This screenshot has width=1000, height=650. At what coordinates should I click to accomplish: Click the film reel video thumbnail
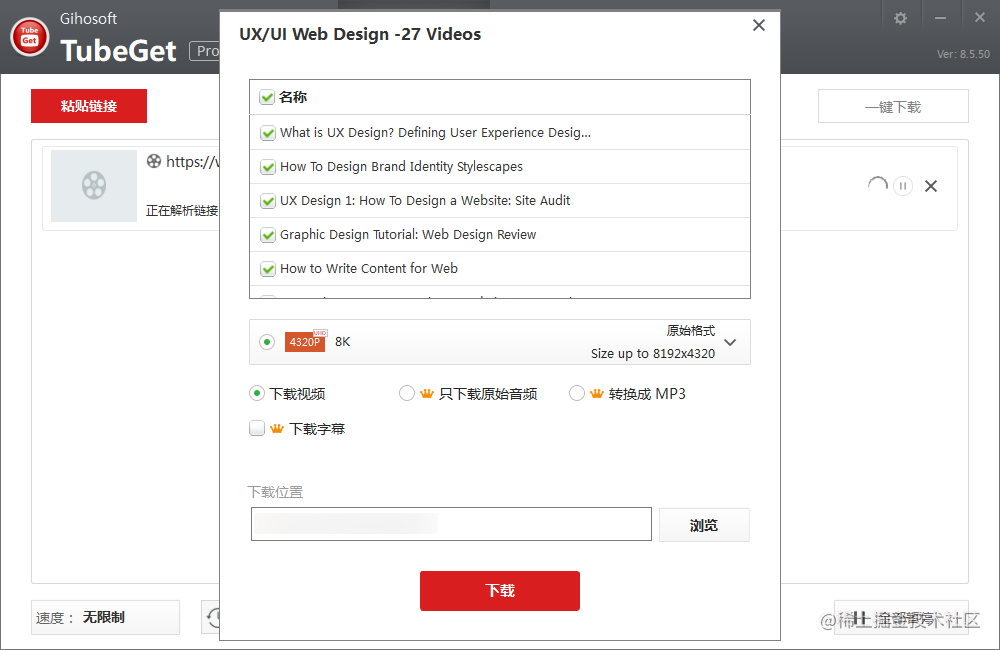[x=94, y=185]
